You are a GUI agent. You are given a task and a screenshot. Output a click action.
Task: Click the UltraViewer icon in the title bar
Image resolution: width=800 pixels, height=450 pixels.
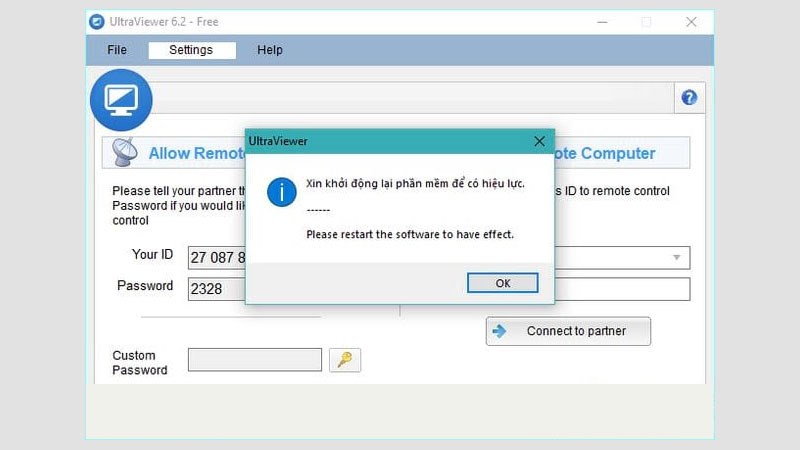[96, 21]
